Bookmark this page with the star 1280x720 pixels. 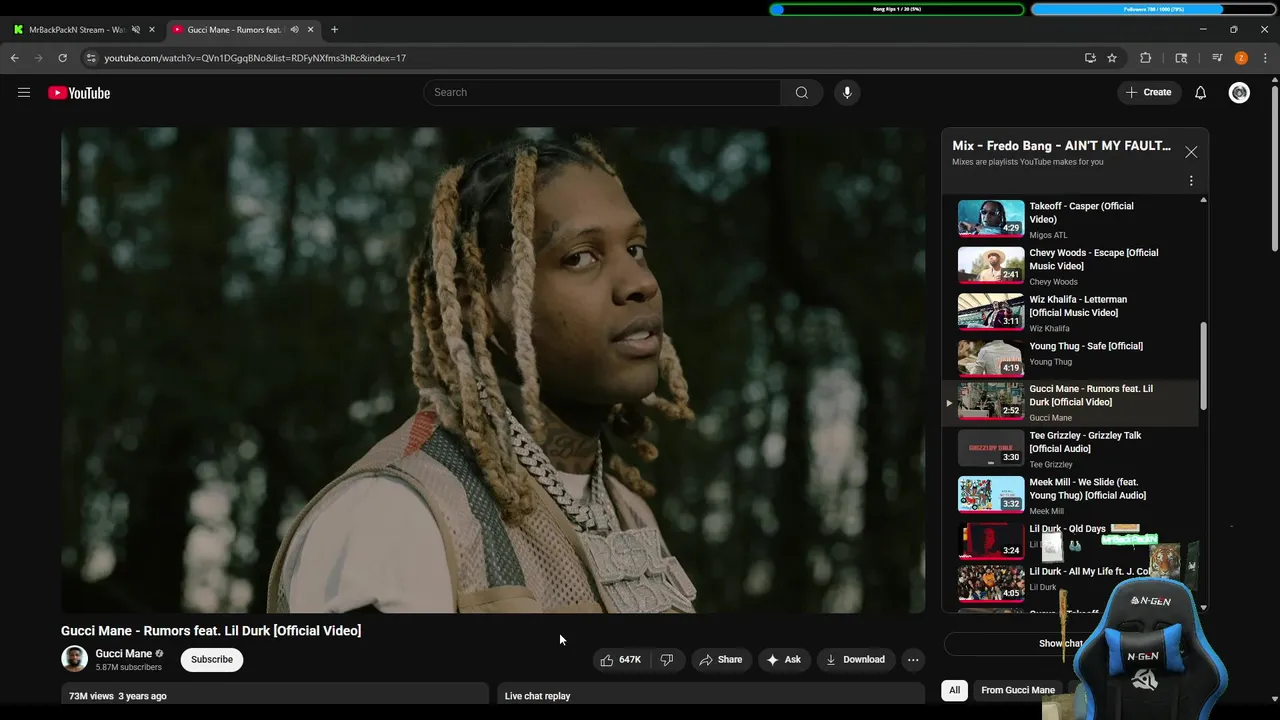tap(1112, 58)
